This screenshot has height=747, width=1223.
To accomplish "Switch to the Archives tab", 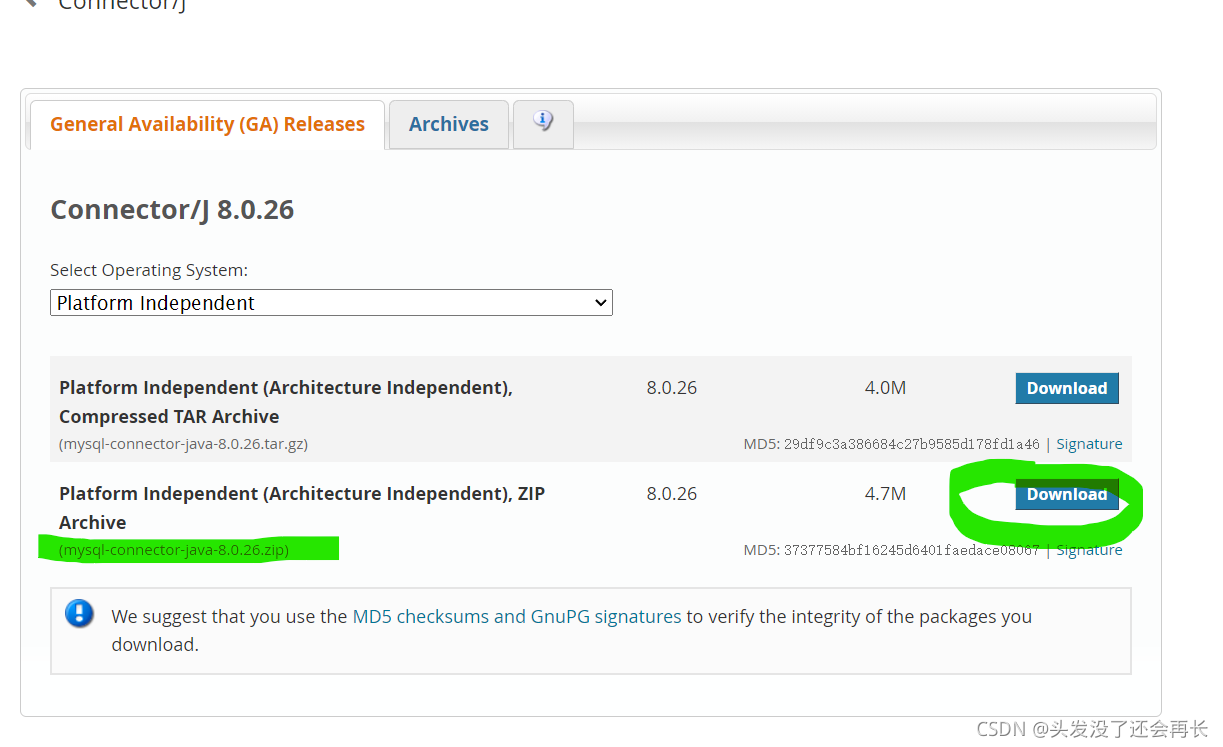I will click(449, 124).
